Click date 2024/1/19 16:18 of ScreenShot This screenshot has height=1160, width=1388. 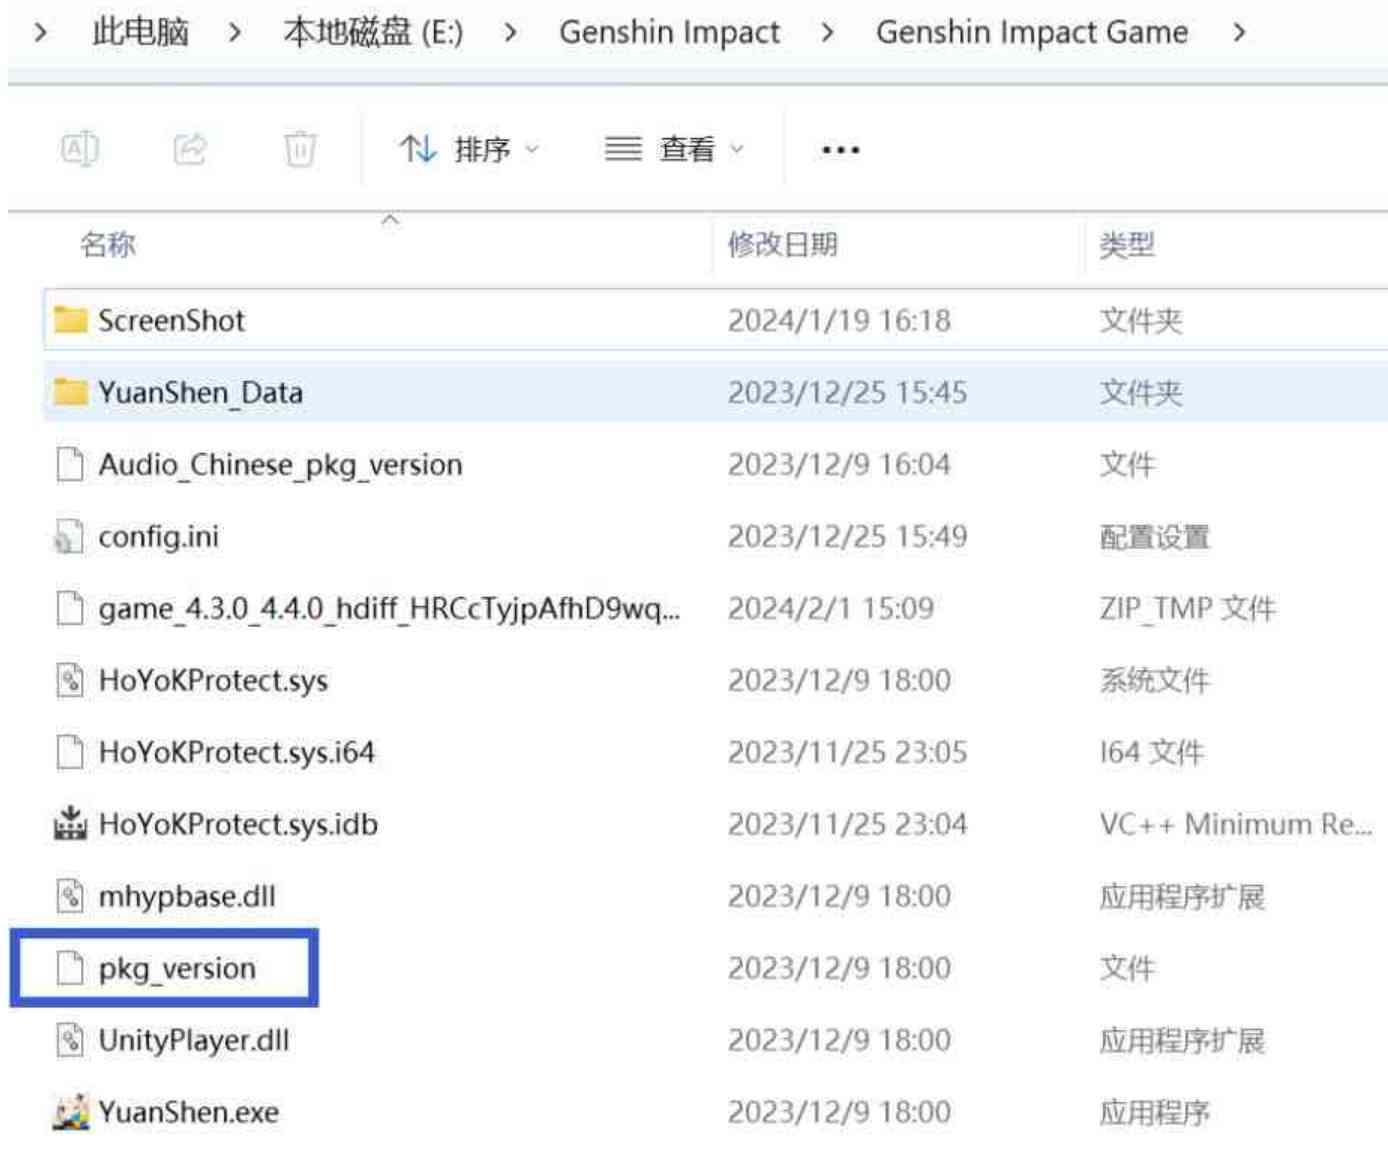tap(839, 320)
